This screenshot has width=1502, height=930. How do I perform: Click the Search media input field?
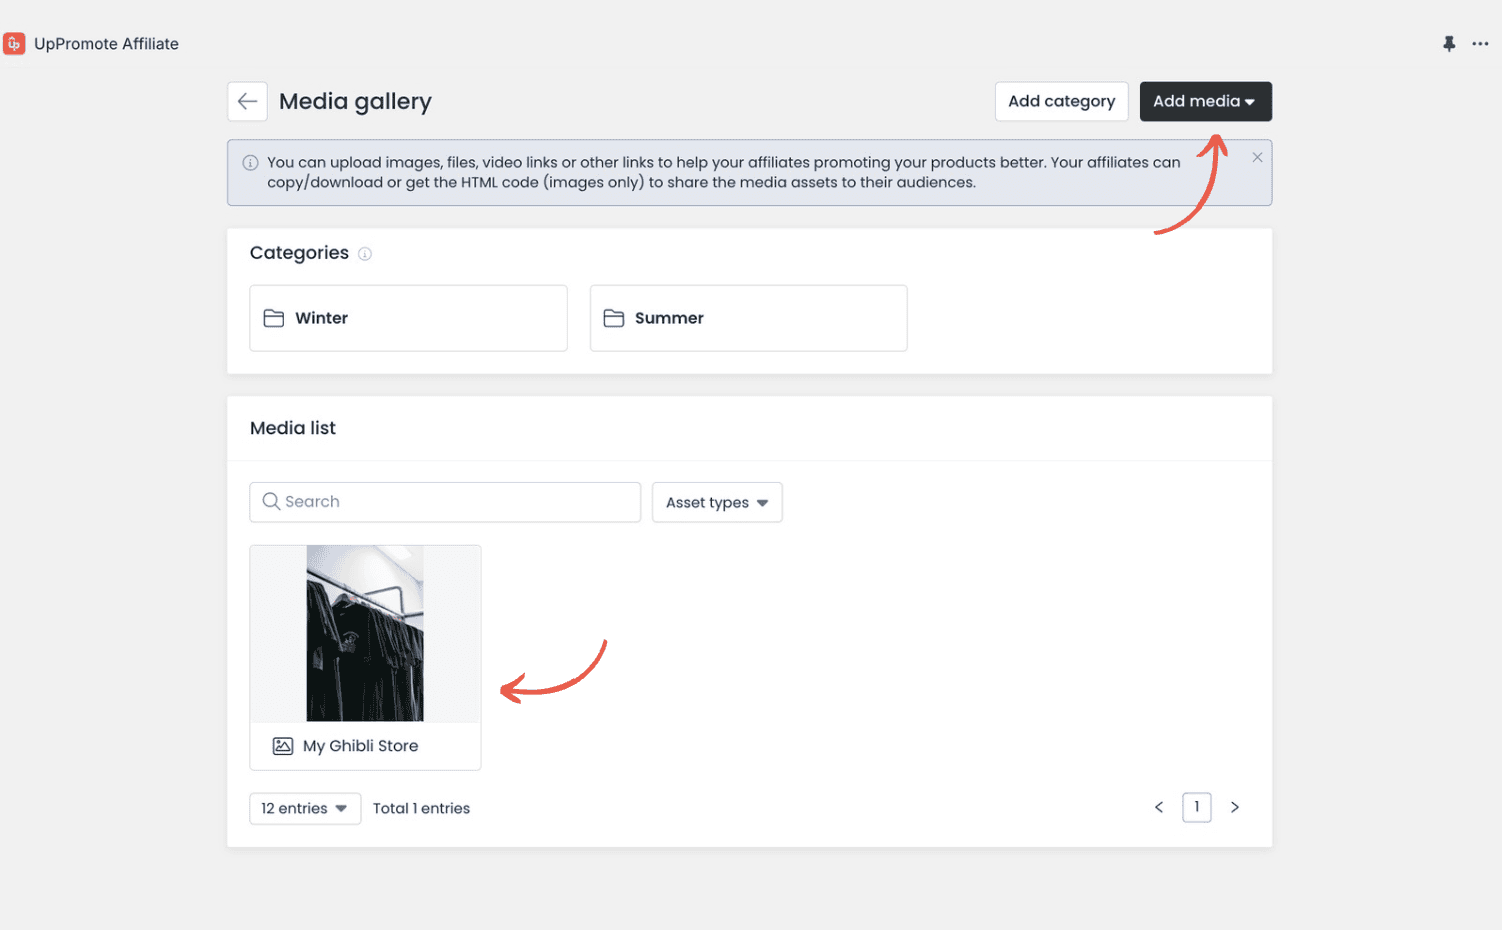coord(445,502)
